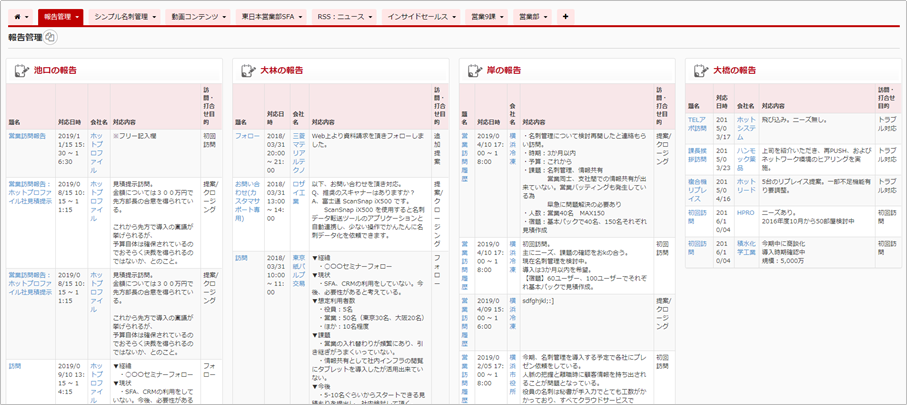
Task: Open 初回訪問 link in the HPRO row
Action: tap(697, 216)
